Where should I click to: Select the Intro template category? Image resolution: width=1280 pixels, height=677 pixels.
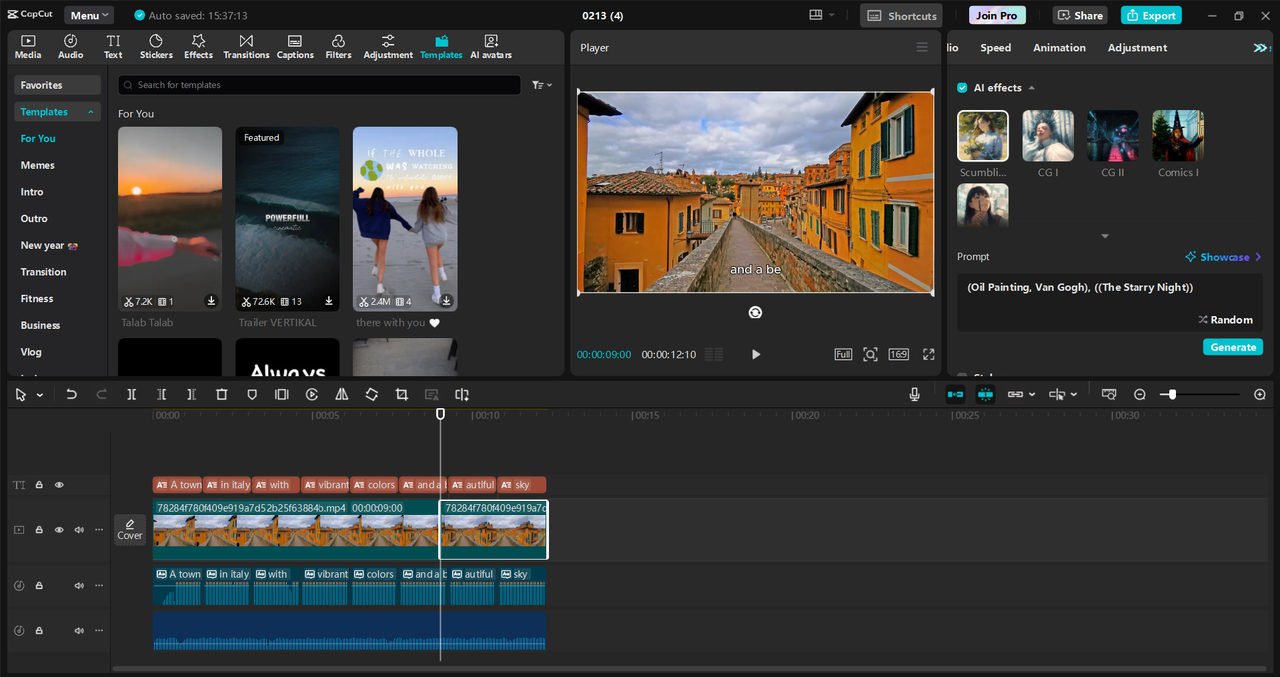pyautogui.click(x=32, y=192)
